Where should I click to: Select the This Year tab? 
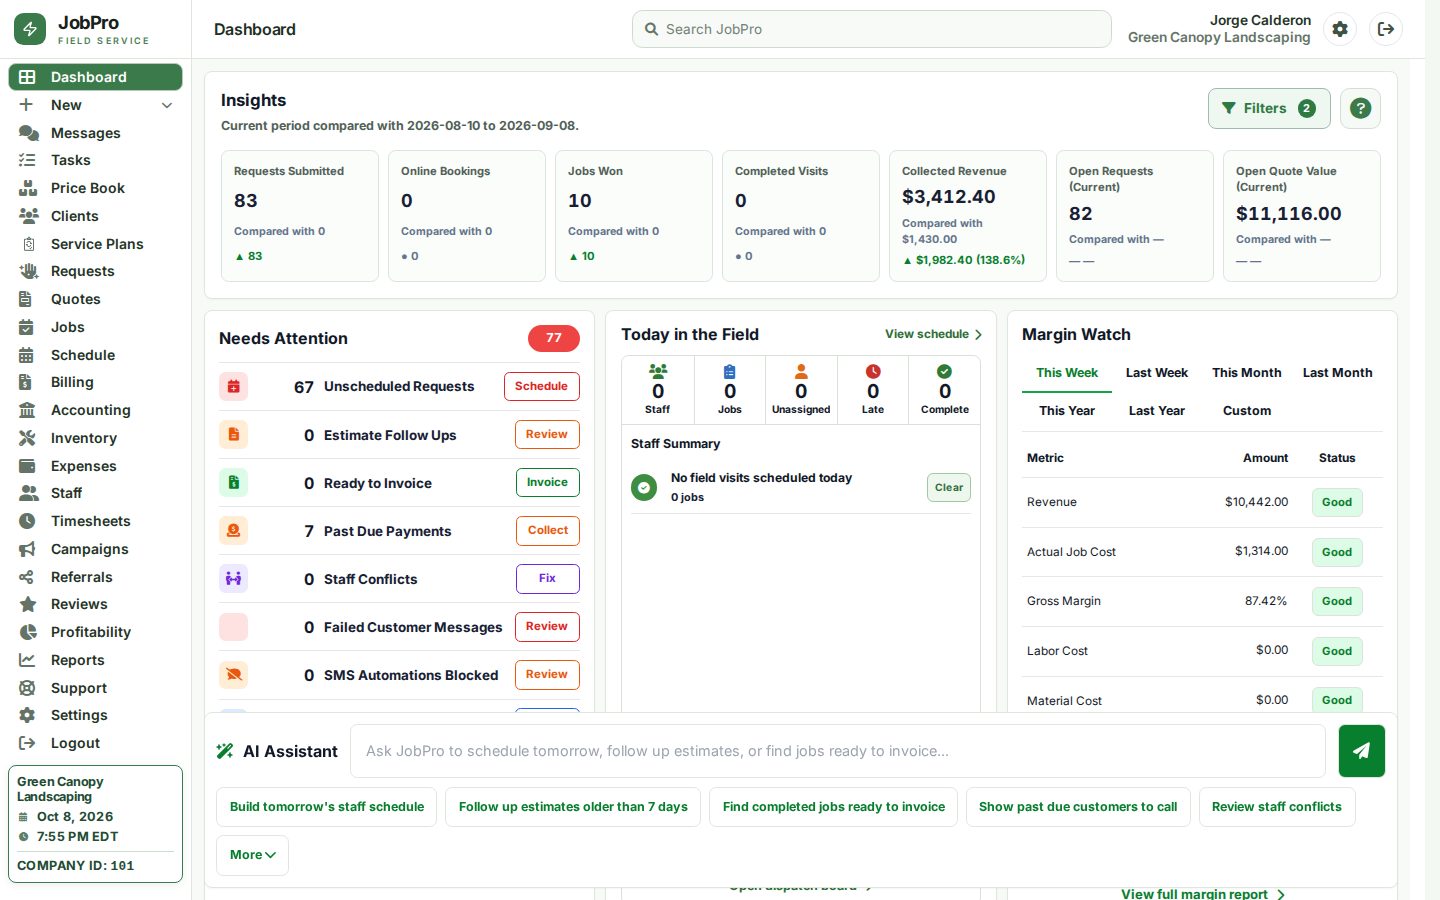[x=1067, y=411]
